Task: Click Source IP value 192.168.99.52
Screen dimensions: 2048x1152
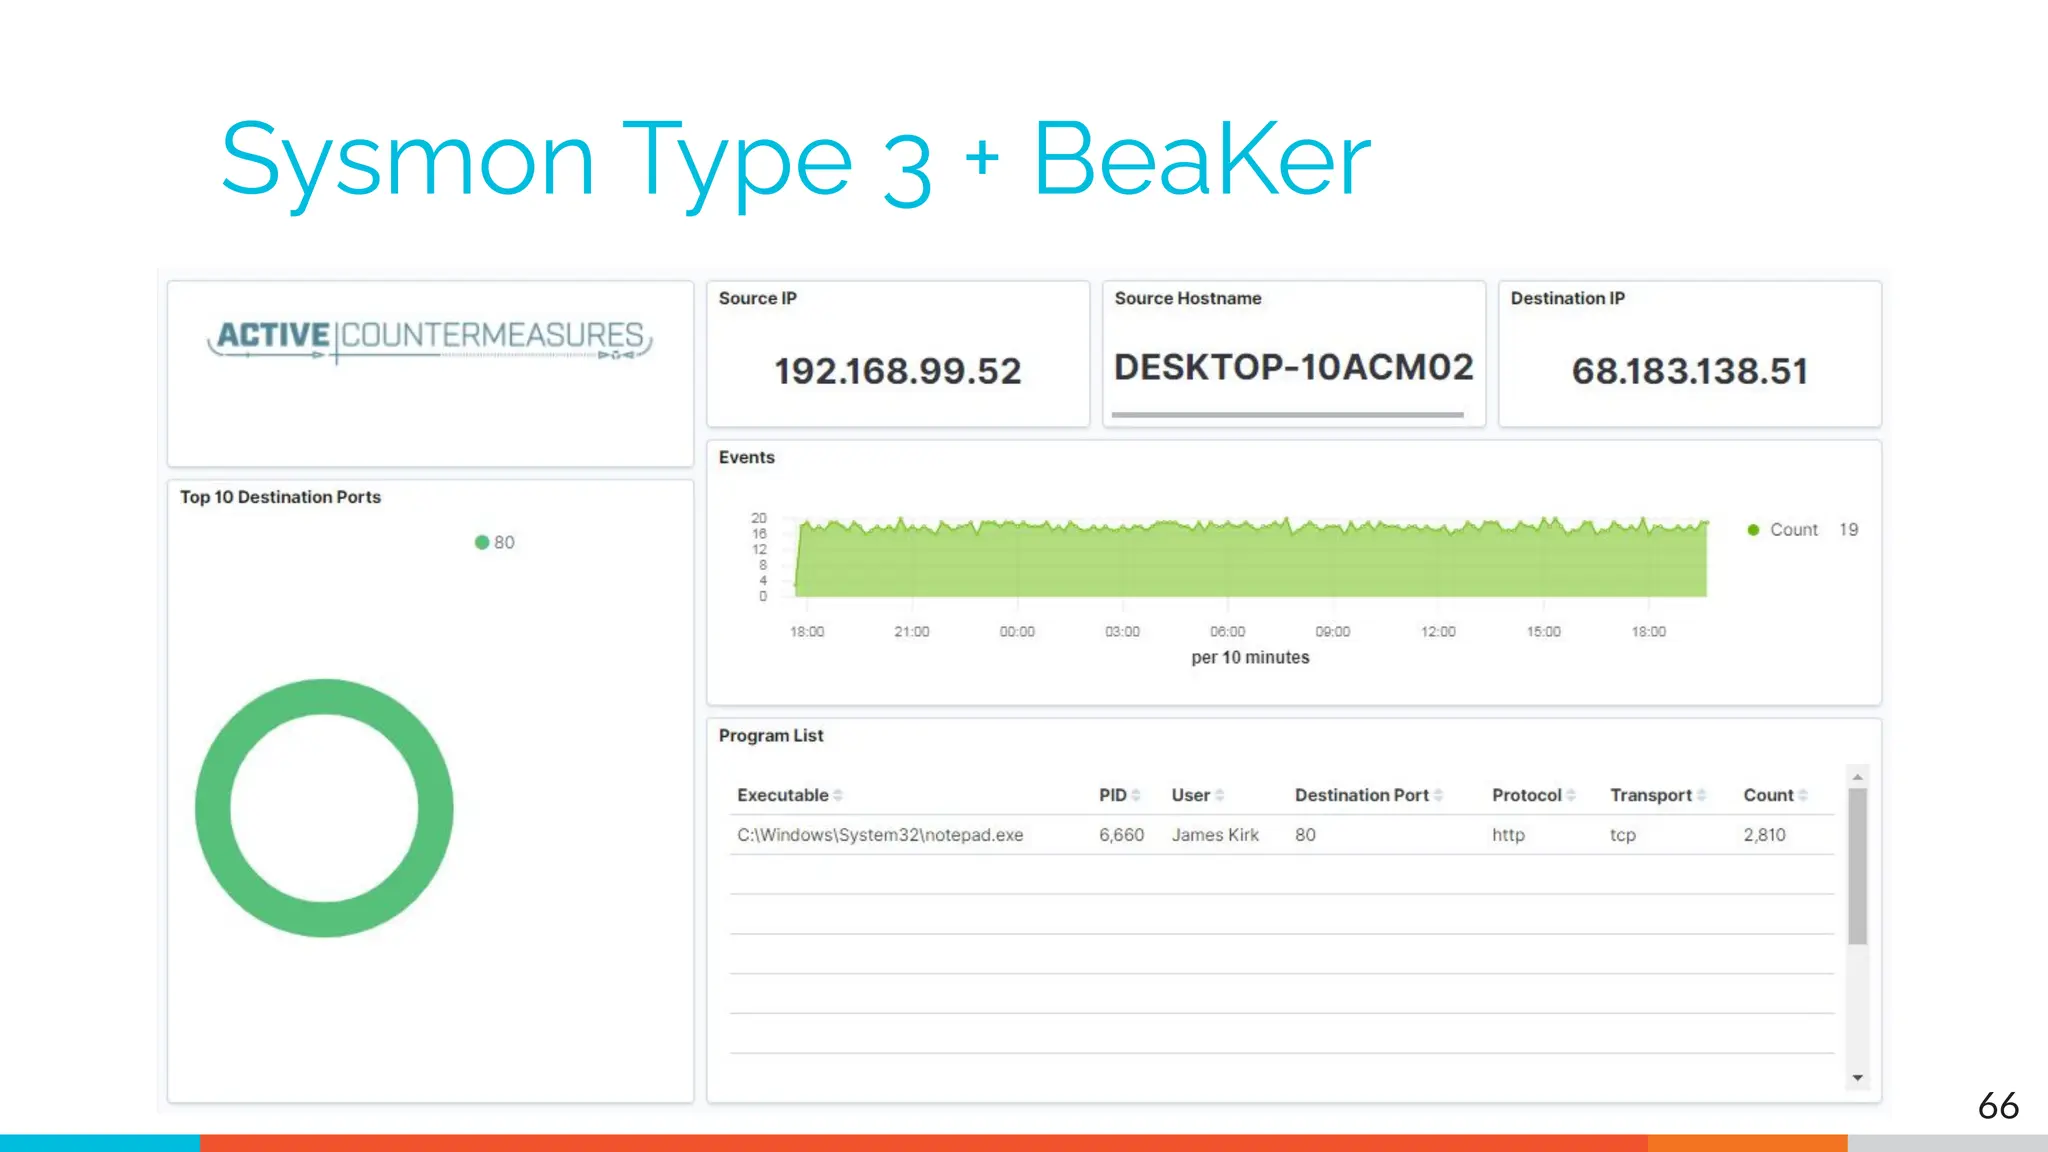Action: [898, 371]
